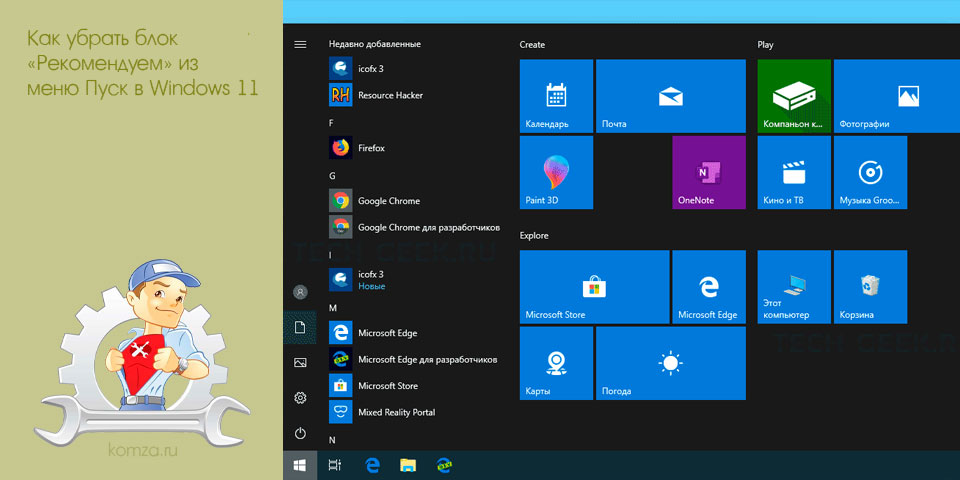The width and height of the screenshot is (960, 480).
Task: Open the Корзина tile
Action: coord(871,287)
